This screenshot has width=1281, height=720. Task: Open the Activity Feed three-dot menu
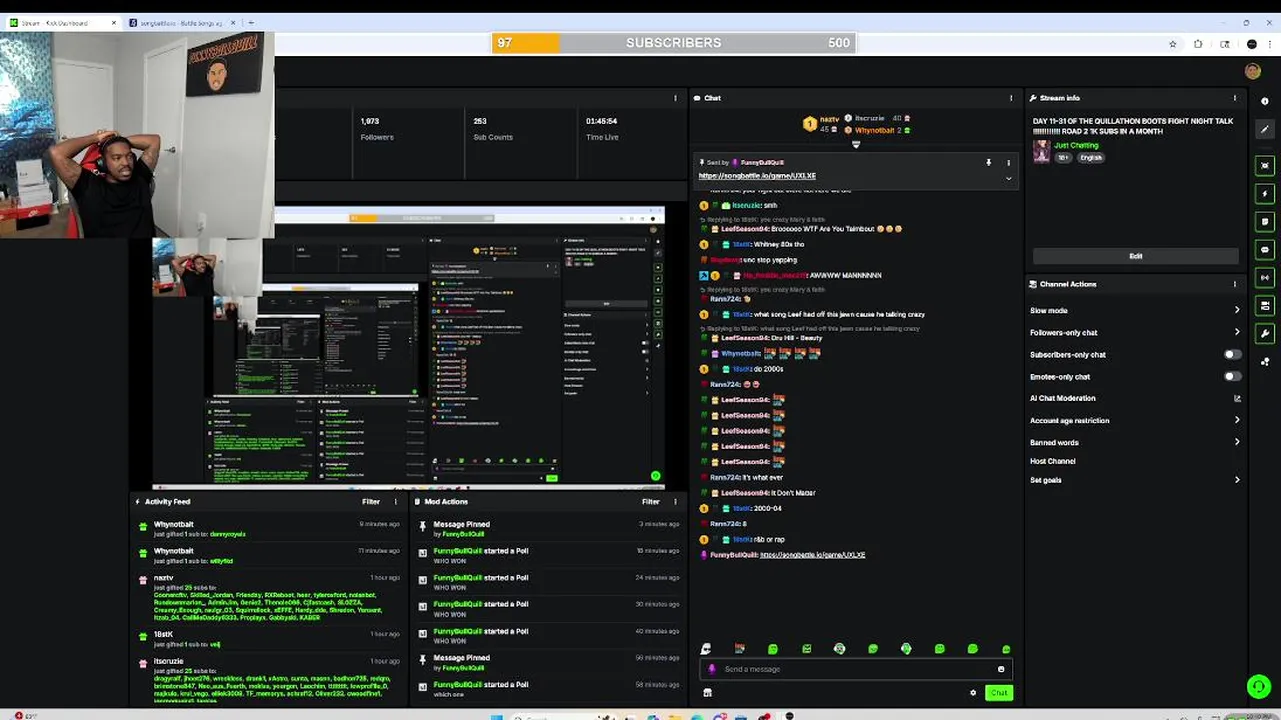[x=396, y=502]
